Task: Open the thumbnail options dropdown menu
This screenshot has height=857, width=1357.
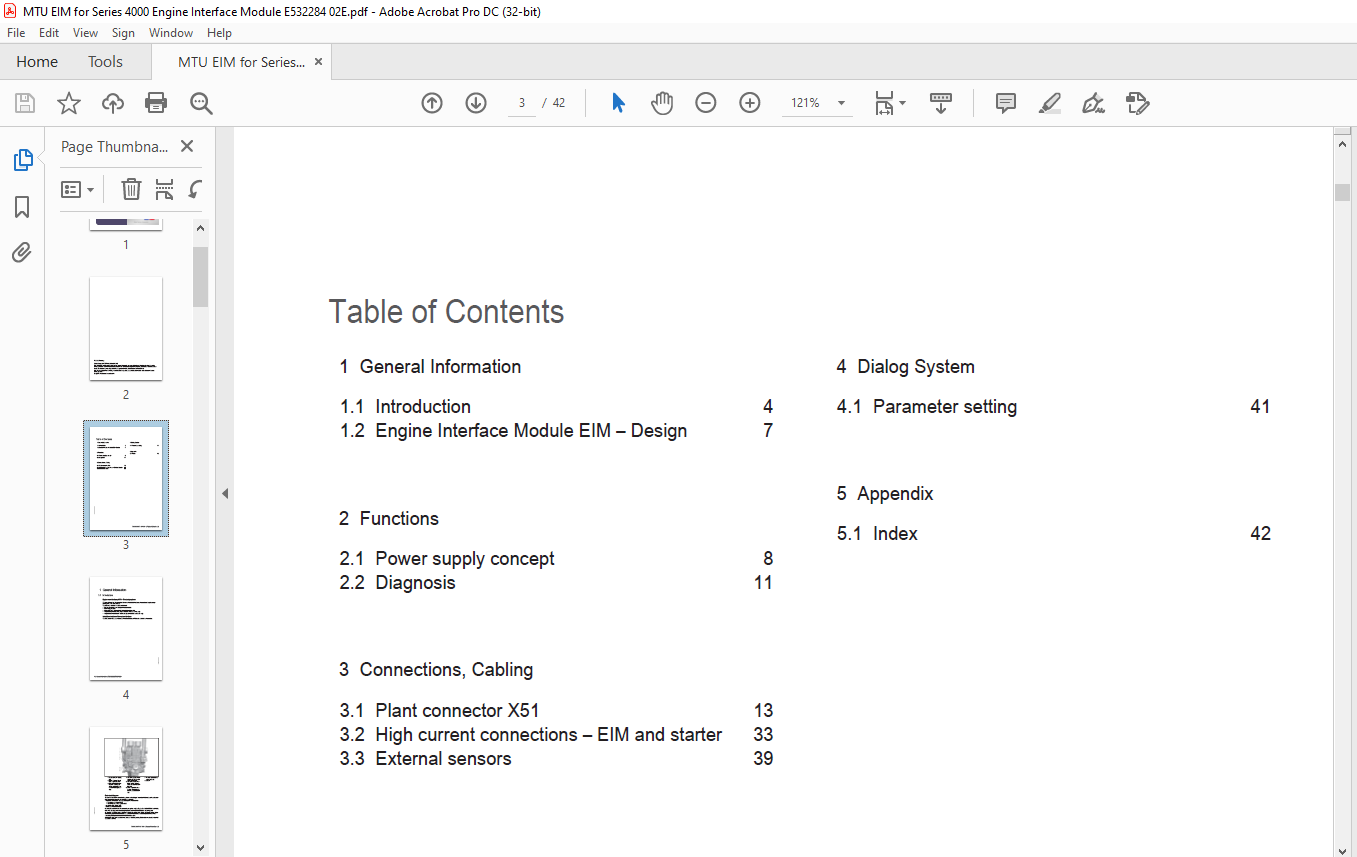Action: pyautogui.click(x=78, y=189)
